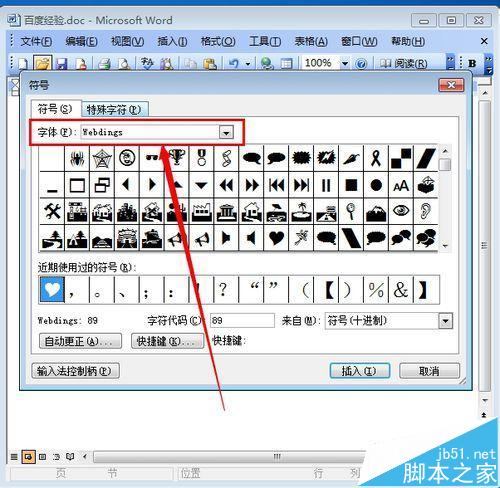
Task: Close the 符号 dialog
Action: click(x=451, y=85)
